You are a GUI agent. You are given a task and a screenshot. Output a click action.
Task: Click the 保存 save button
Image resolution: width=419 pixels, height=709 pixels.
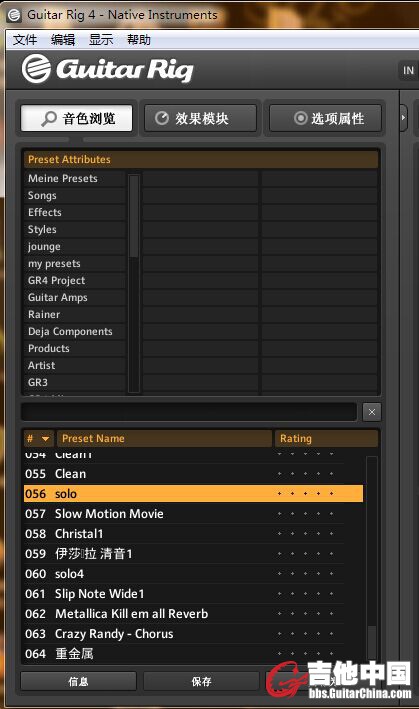(201, 681)
